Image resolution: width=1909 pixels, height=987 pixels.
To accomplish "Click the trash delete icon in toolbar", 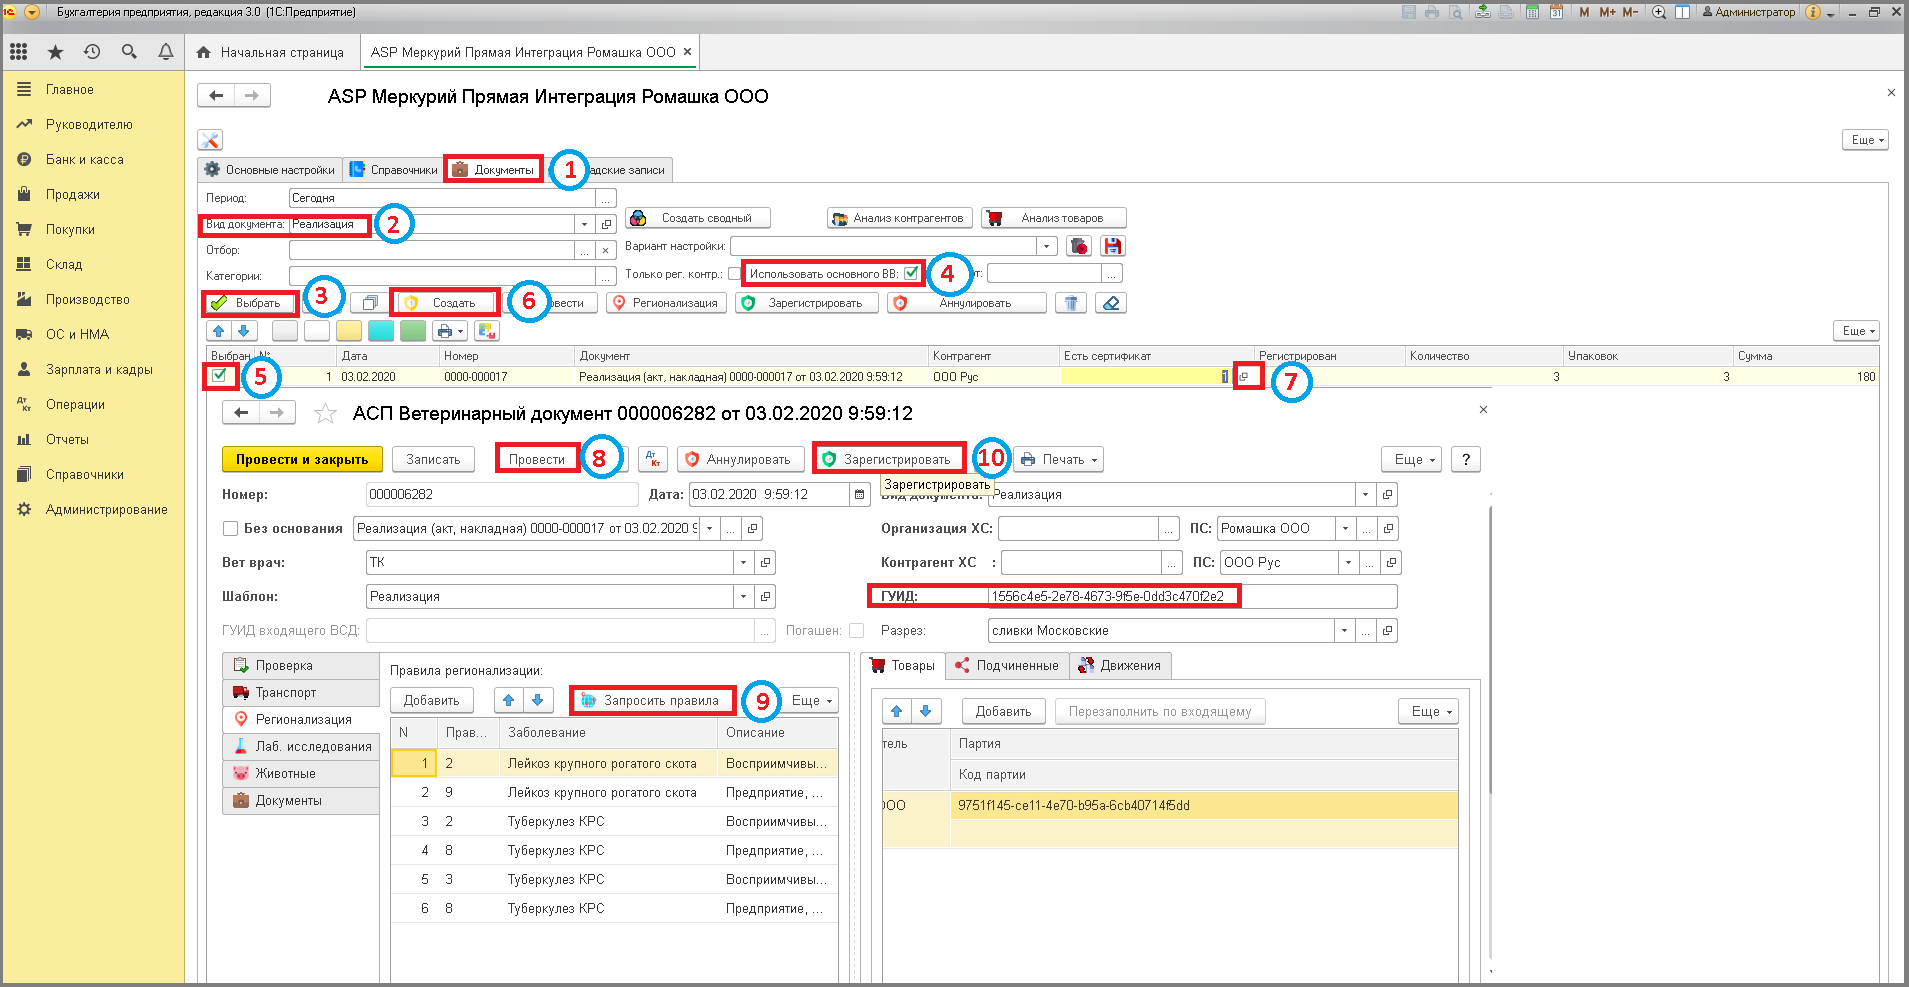I will tap(1071, 303).
